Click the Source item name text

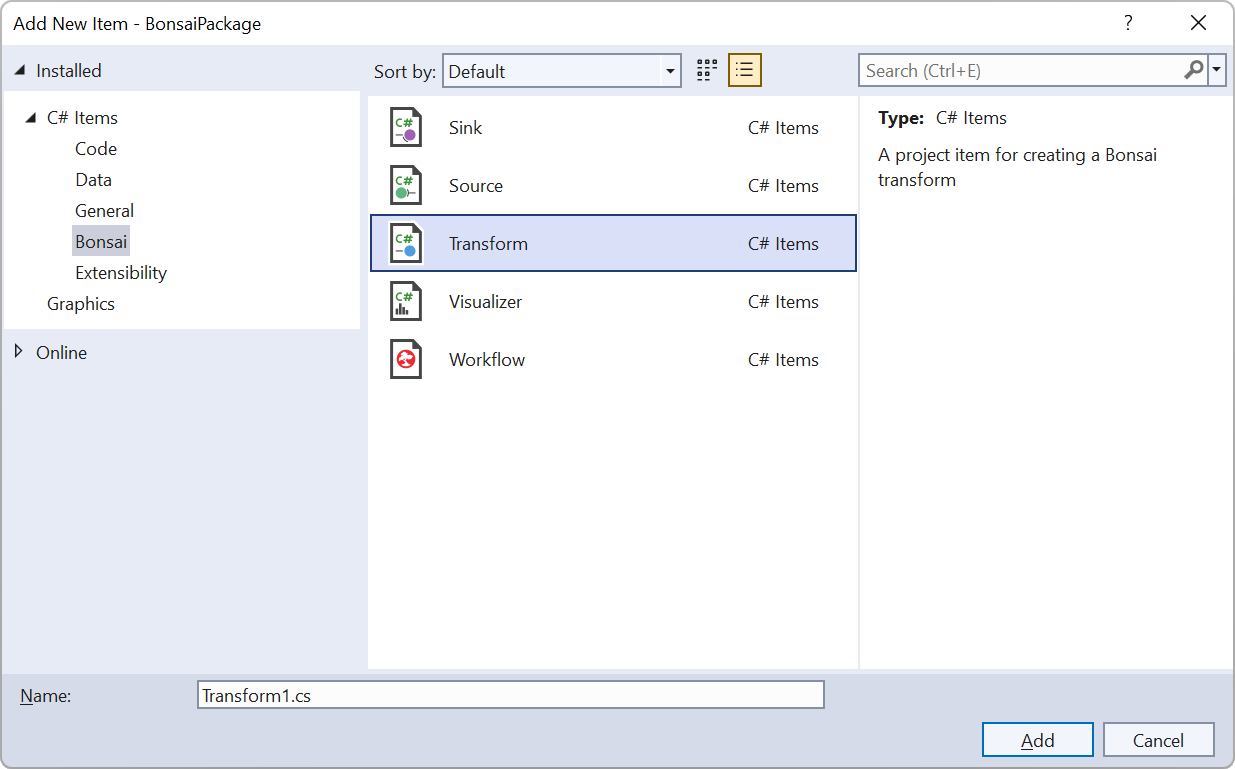pos(476,186)
